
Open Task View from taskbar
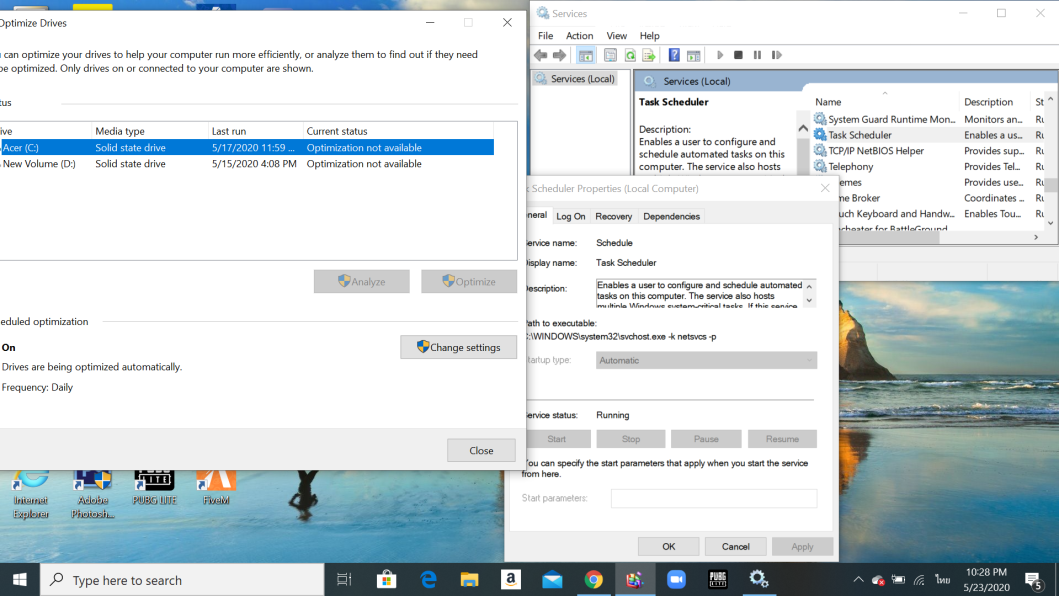coord(344,580)
